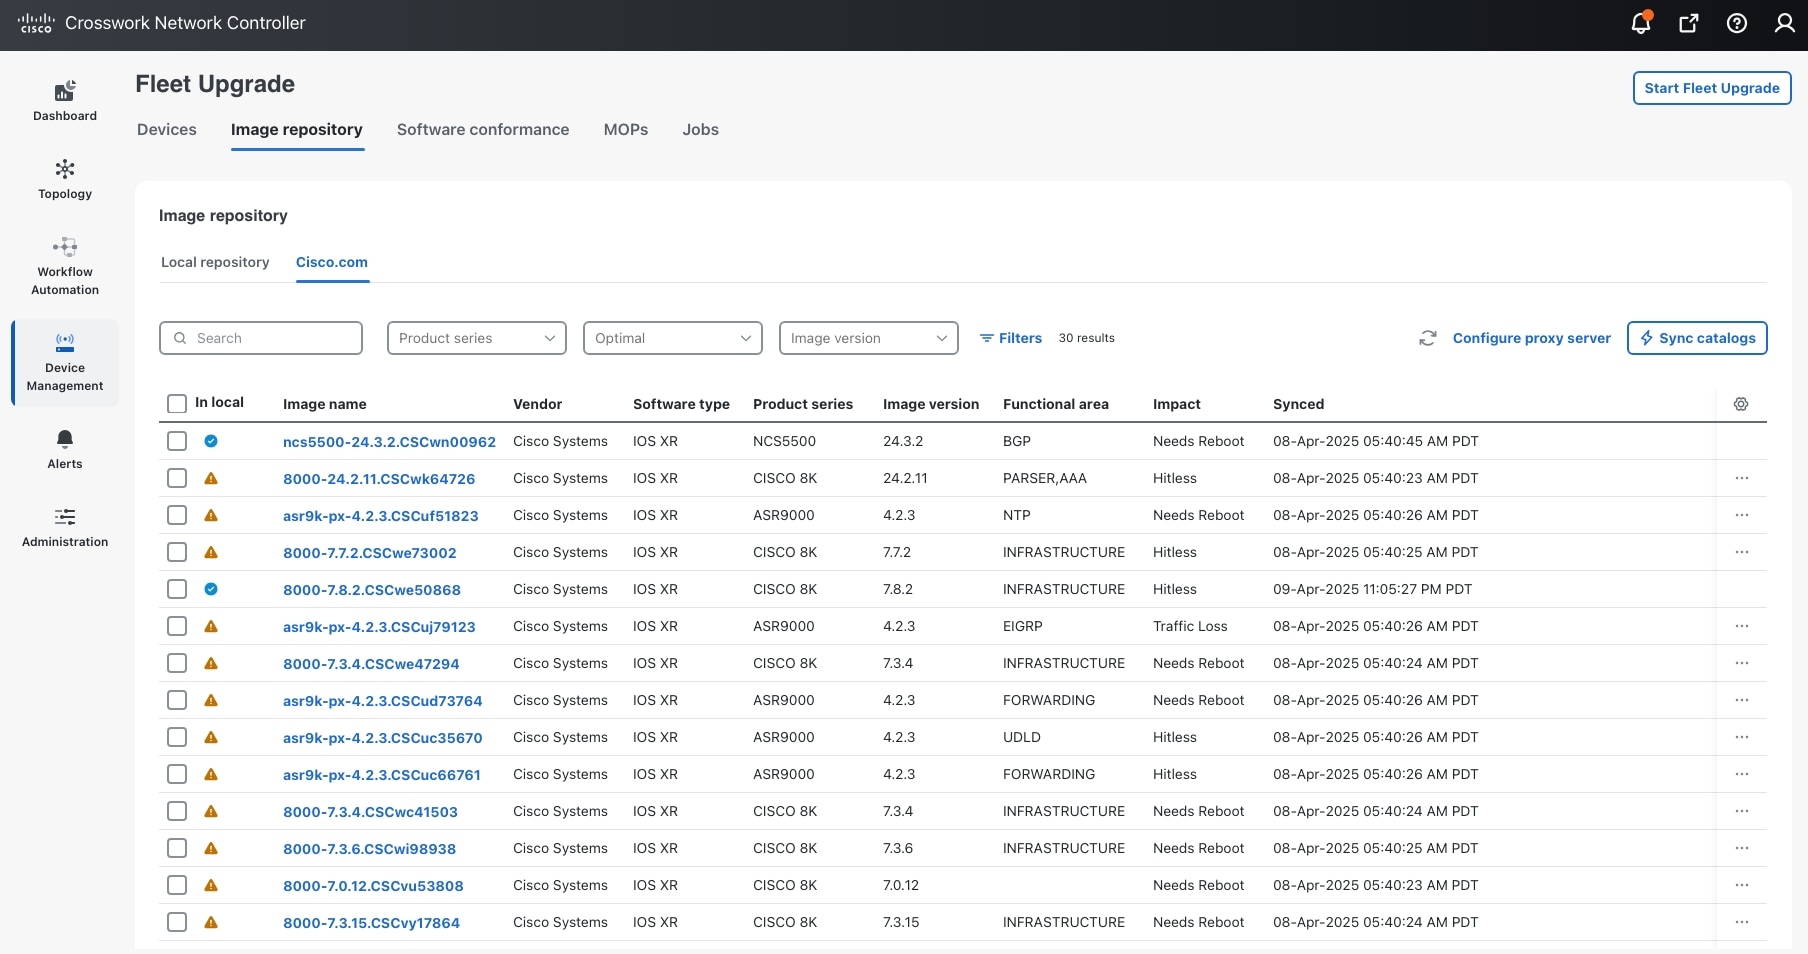This screenshot has width=1808, height=954.
Task: Open the Optimal dropdown filter
Action: point(672,338)
